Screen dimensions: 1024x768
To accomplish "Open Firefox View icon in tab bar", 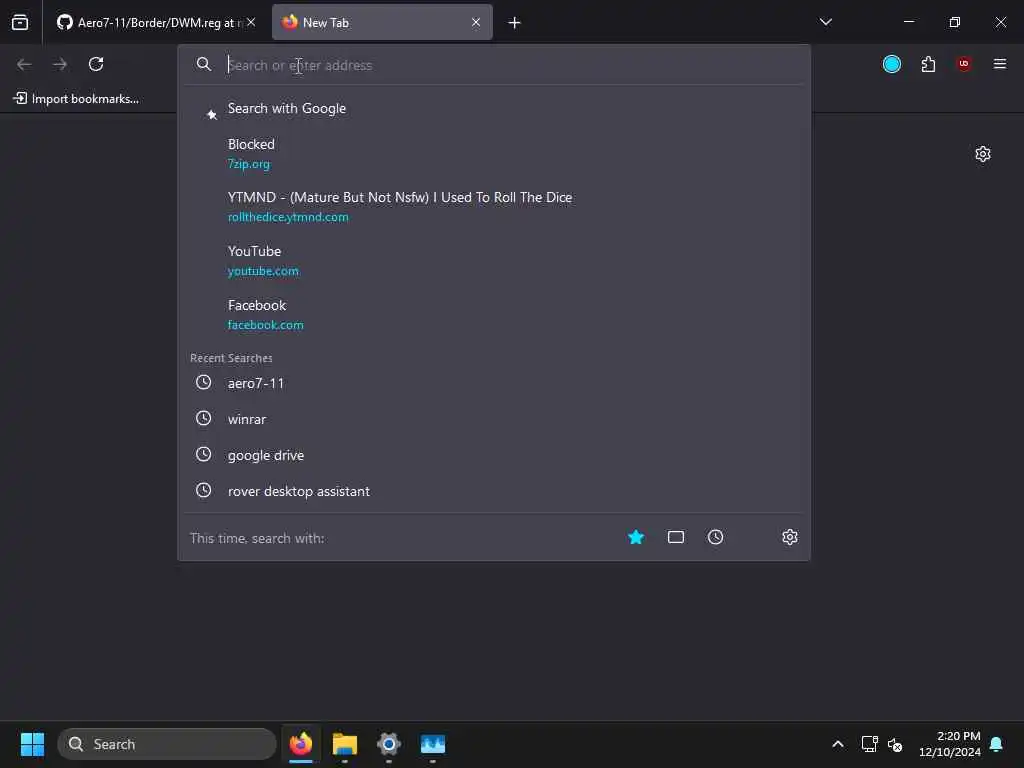I will click(20, 23).
